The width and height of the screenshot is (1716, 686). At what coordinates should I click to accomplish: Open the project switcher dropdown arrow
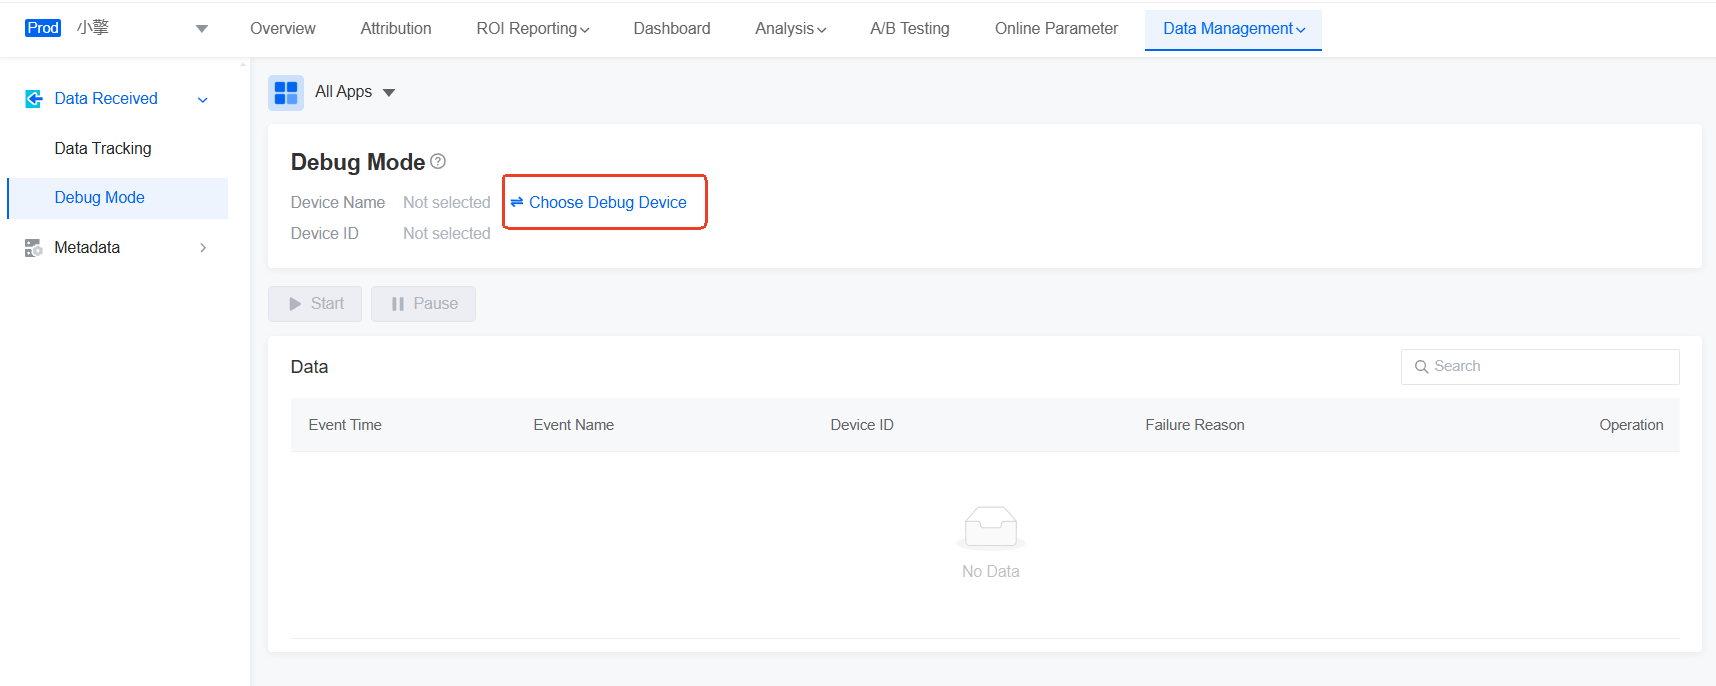202,29
